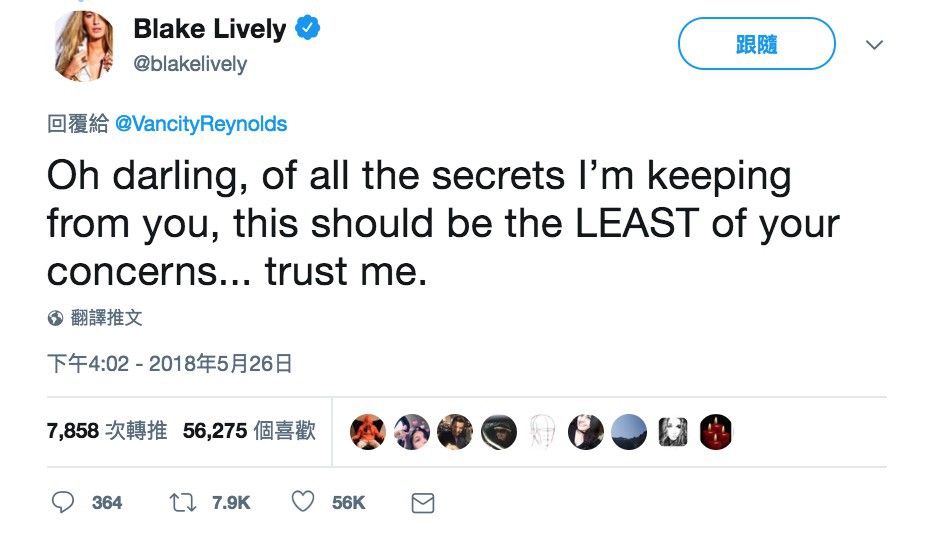Click the sketch drawing liker avatar
The width and height of the screenshot is (942, 553).
pyautogui.click(x=541, y=432)
